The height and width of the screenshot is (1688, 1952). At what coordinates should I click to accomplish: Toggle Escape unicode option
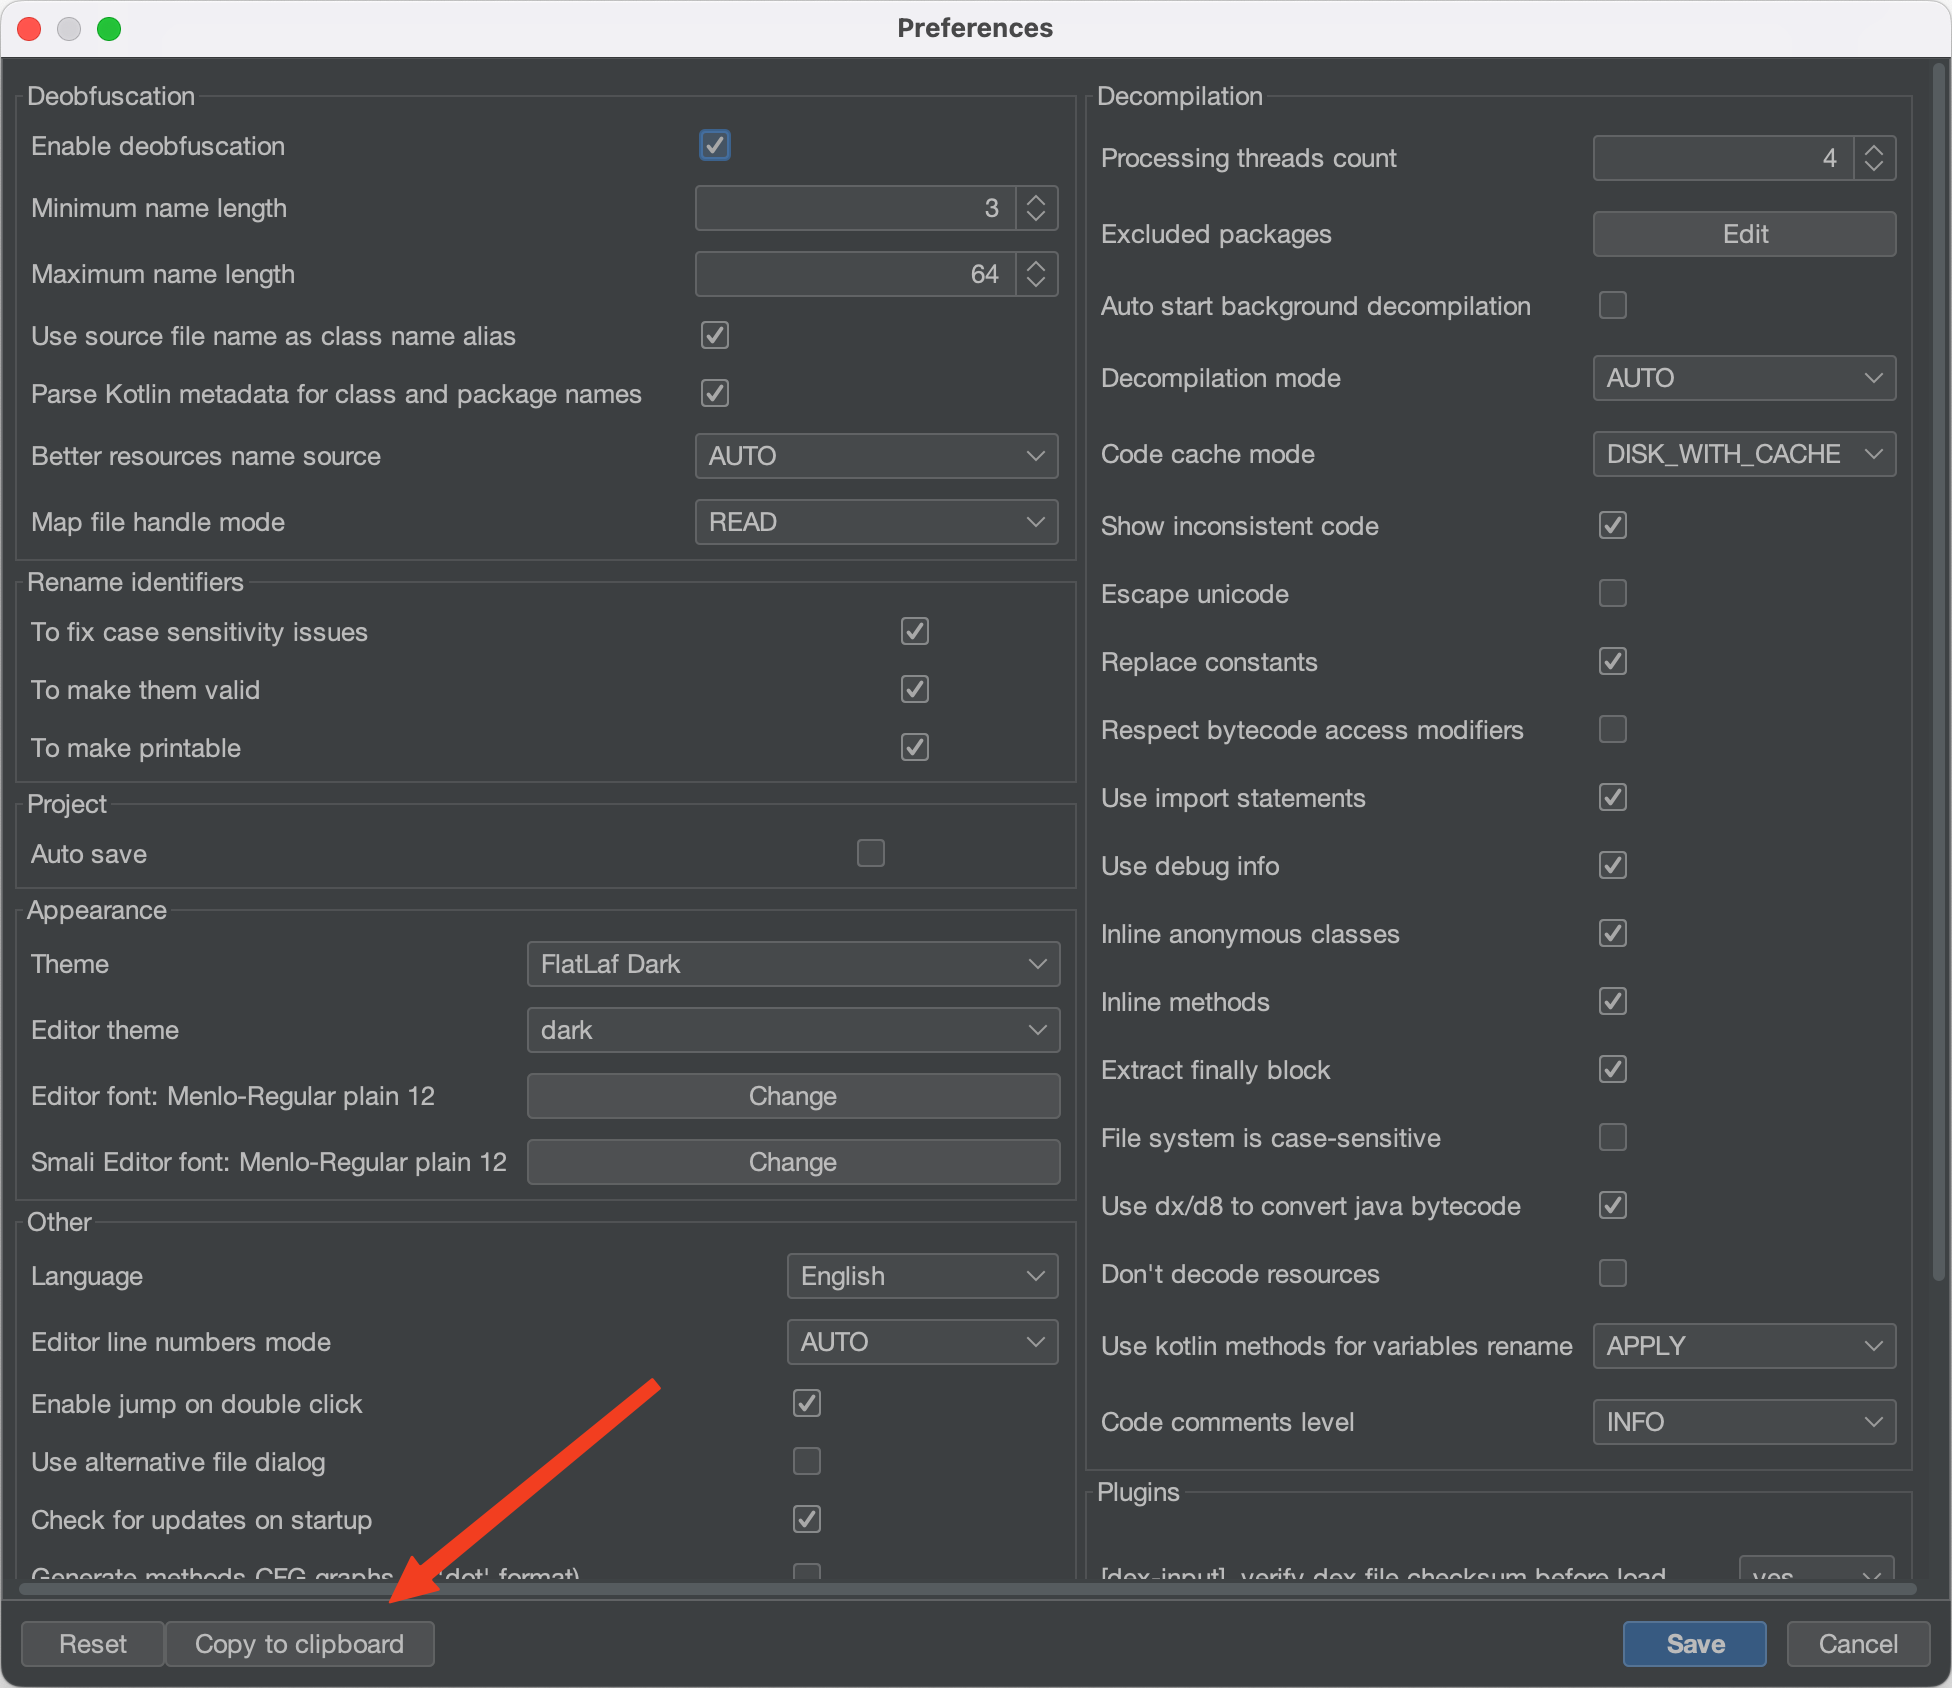1612,593
